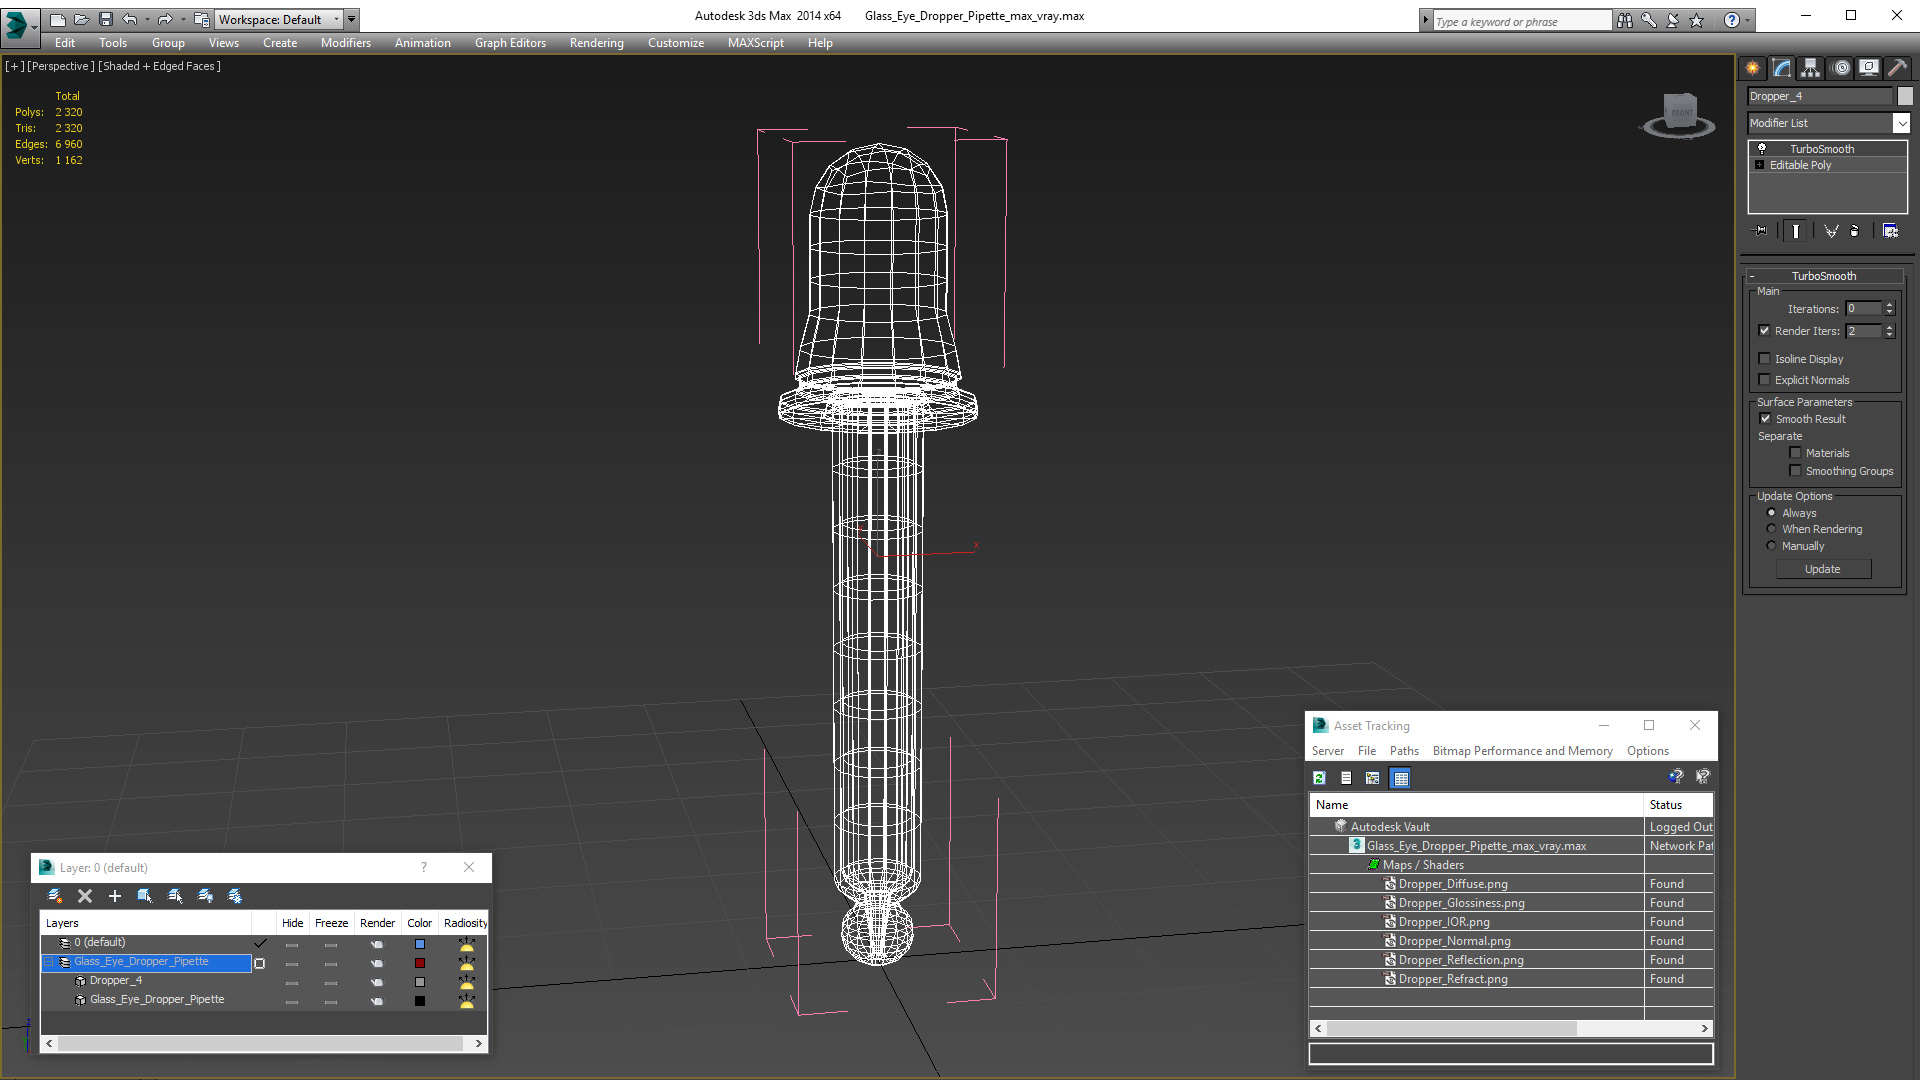Switch Asset Tracking to tree view icon
Image resolution: width=1920 pixels, height=1080 pixels.
1373,778
